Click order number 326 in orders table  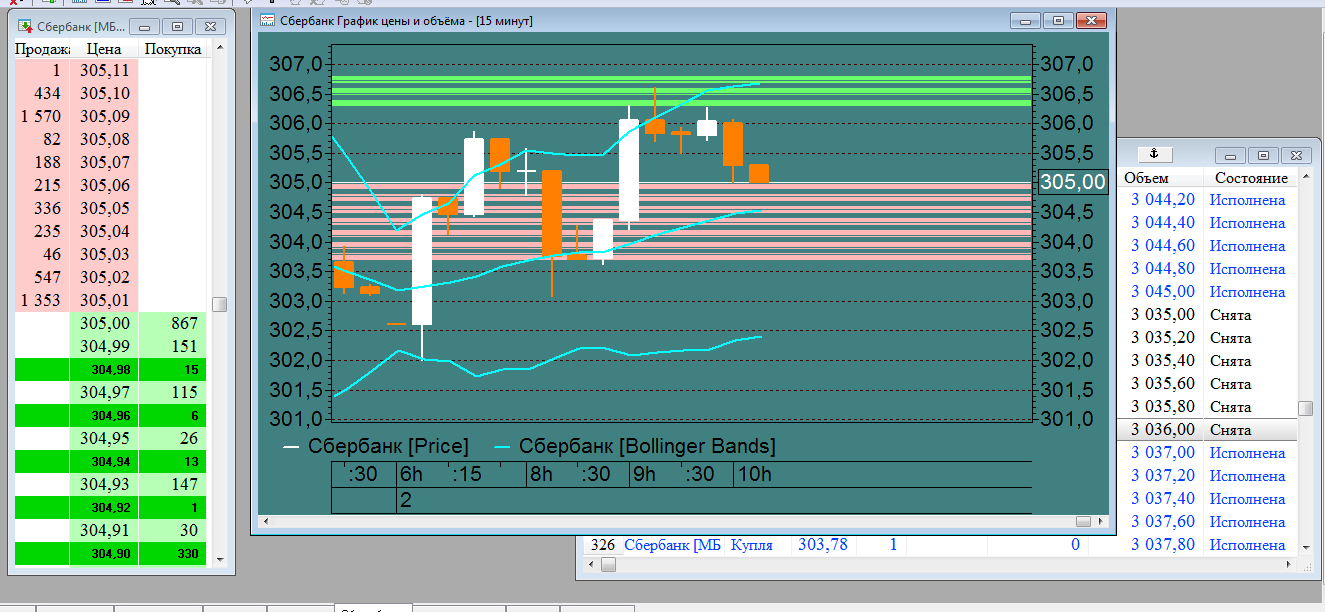(x=603, y=545)
